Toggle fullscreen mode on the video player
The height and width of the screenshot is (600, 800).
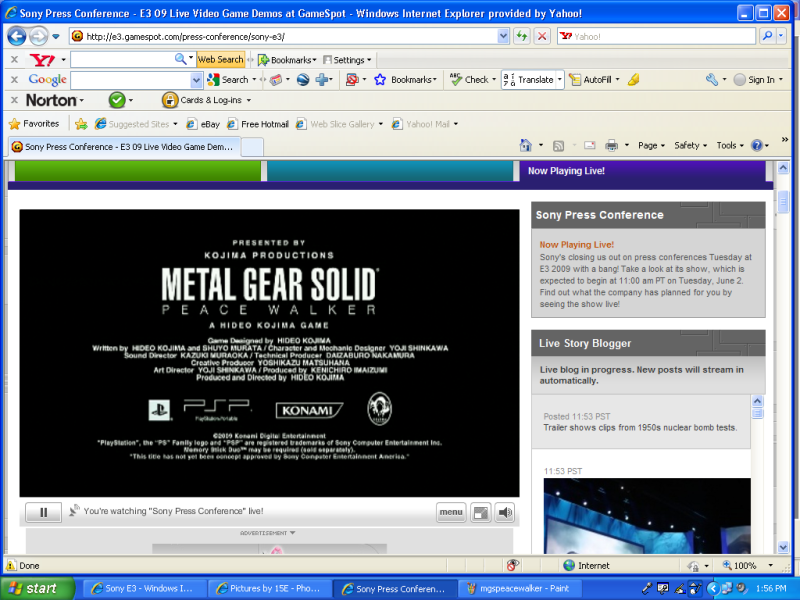pos(481,512)
